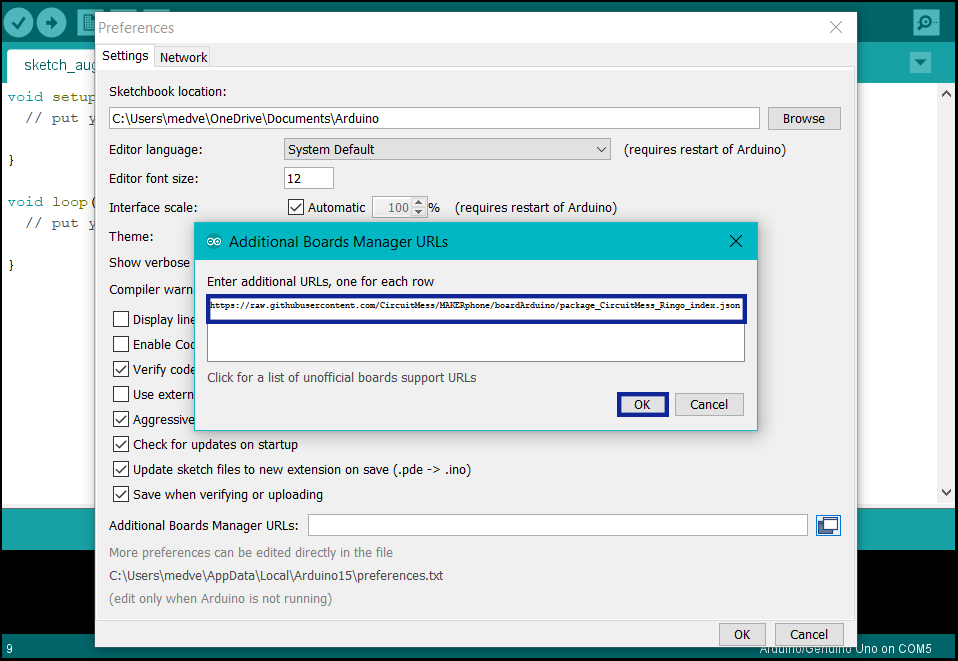Click Cancel in Additional Boards Manager URLs dialog
Viewport: 958px width, 661px height.
click(x=709, y=404)
